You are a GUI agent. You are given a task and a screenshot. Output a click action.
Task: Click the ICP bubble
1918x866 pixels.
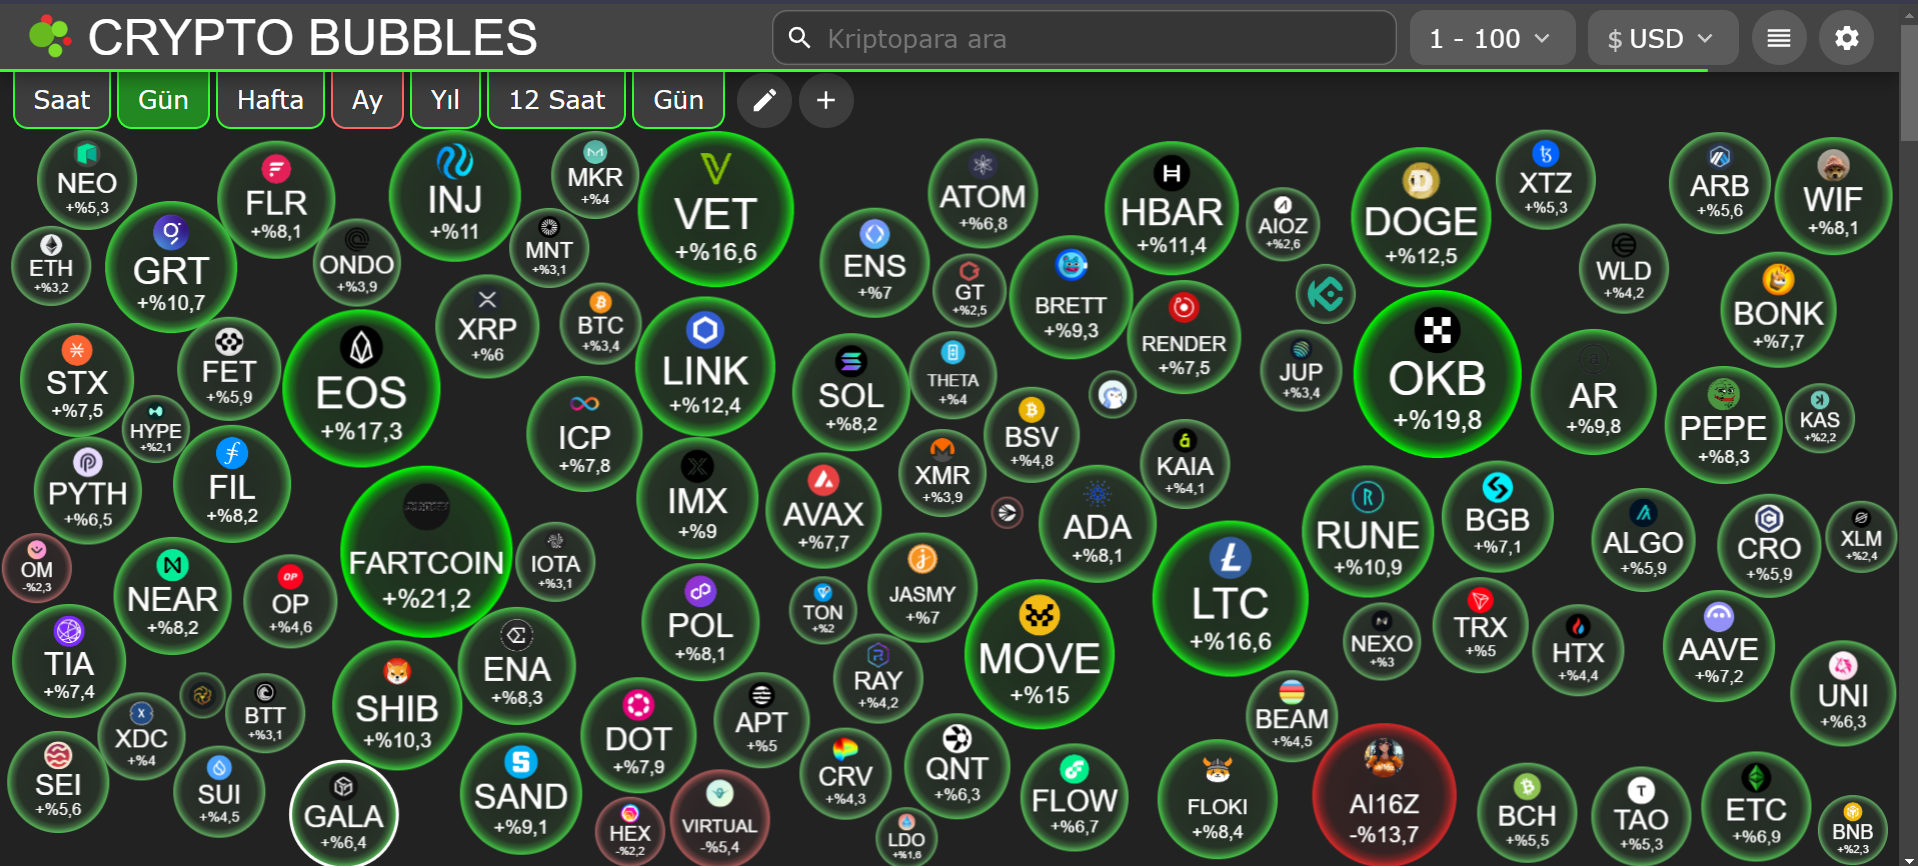coord(584,434)
